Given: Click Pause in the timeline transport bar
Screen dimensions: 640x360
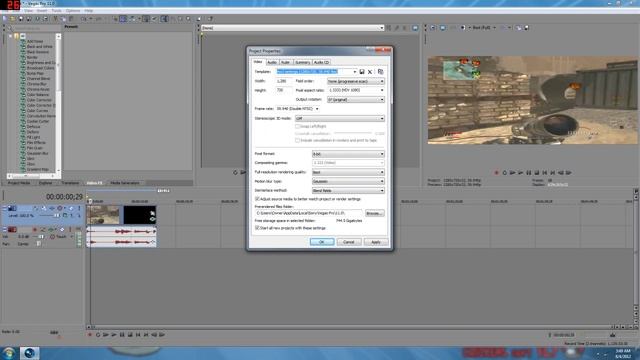Looking at the screenshot, I should [x=122, y=335].
